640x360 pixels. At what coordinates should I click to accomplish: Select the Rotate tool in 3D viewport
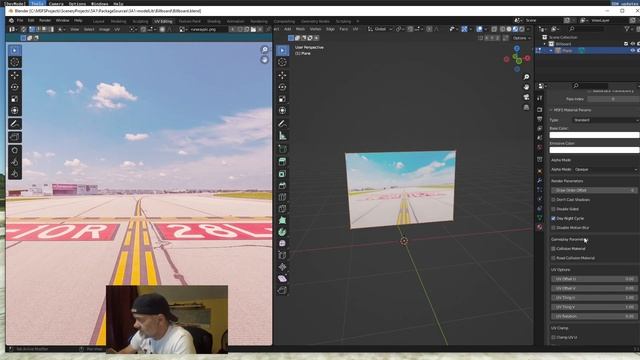[x=282, y=87]
